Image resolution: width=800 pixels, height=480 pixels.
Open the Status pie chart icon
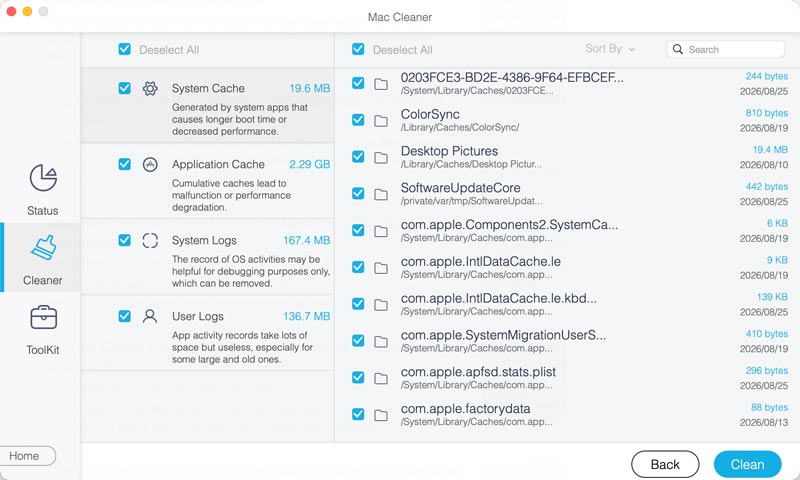[43, 178]
